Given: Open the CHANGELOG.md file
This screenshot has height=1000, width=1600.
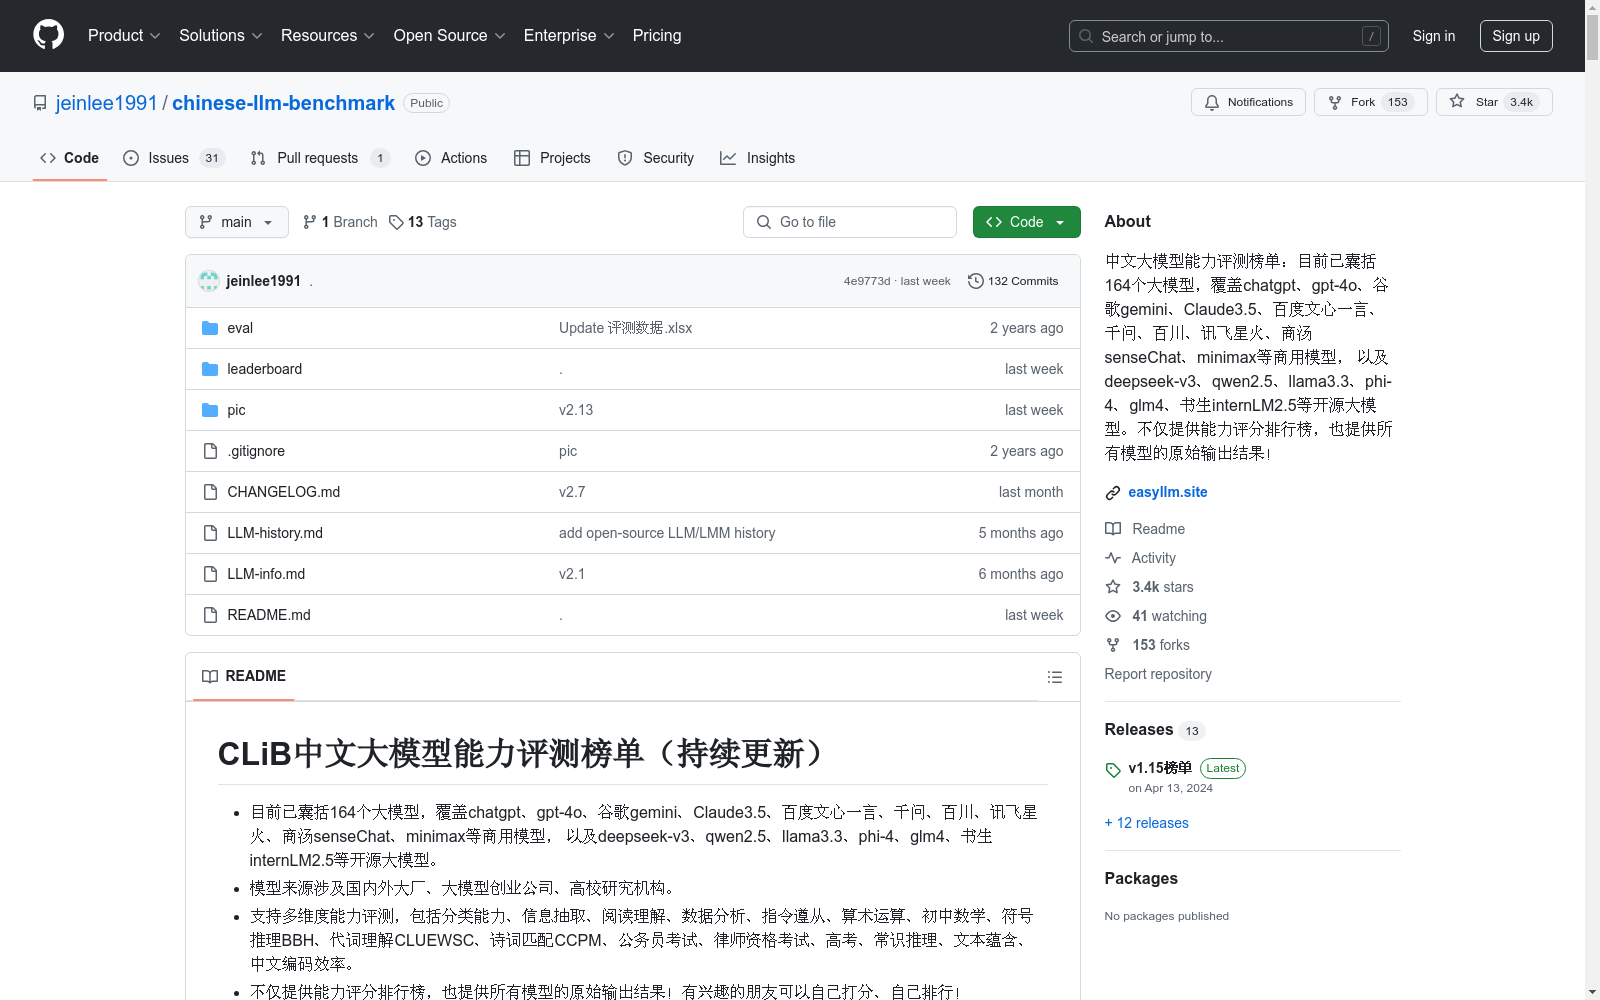Looking at the screenshot, I should (283, 492).
